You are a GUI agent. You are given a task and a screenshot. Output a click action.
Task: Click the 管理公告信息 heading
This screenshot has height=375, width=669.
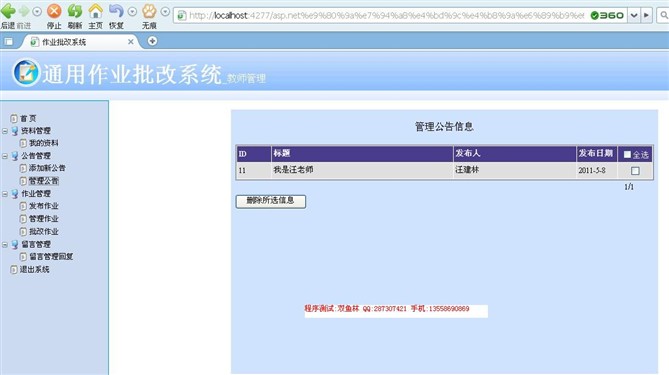click(x=444, y=126)
